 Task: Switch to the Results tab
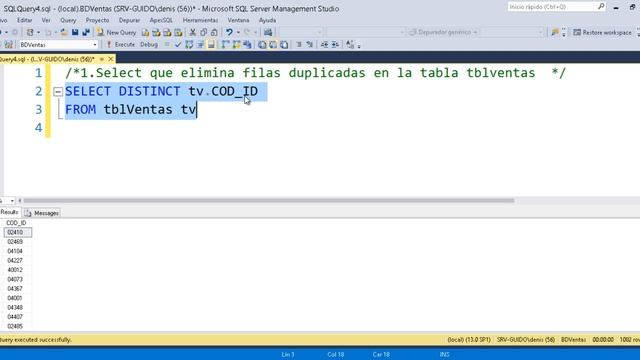[x=9, y=212]
